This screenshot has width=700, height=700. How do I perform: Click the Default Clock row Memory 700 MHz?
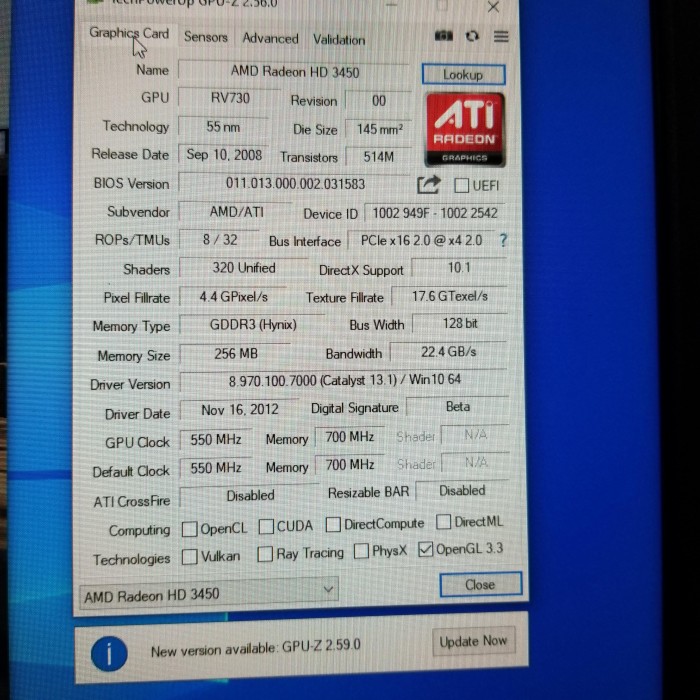coord(350,465)
